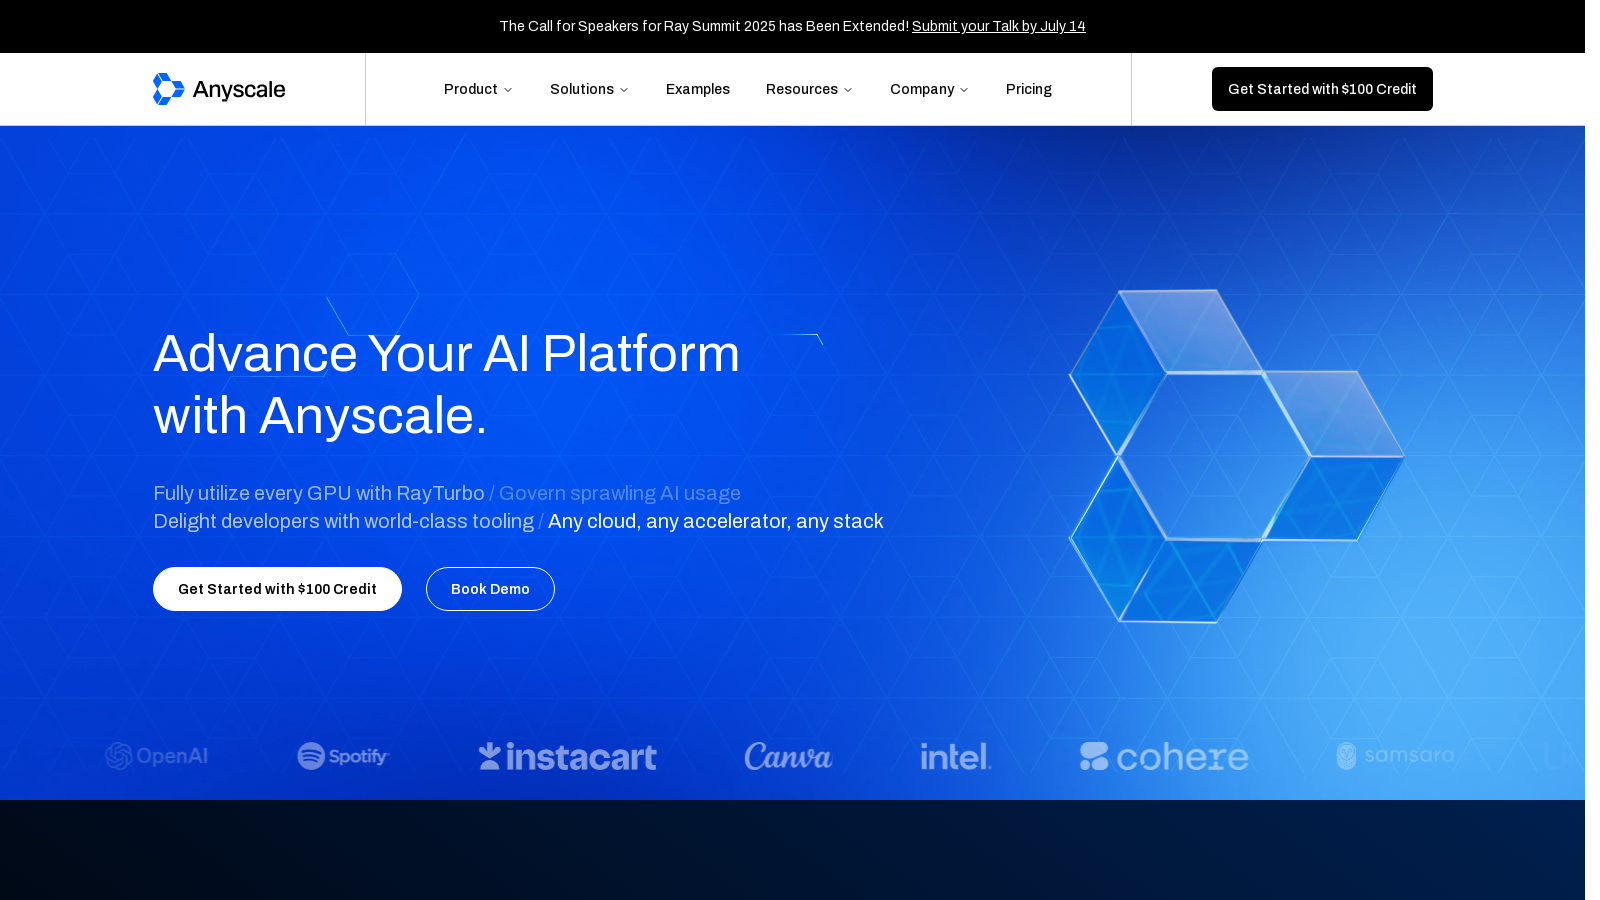The image size is (1600, 900).
Task: Go to the Examples page
Action: pos(697,89)
